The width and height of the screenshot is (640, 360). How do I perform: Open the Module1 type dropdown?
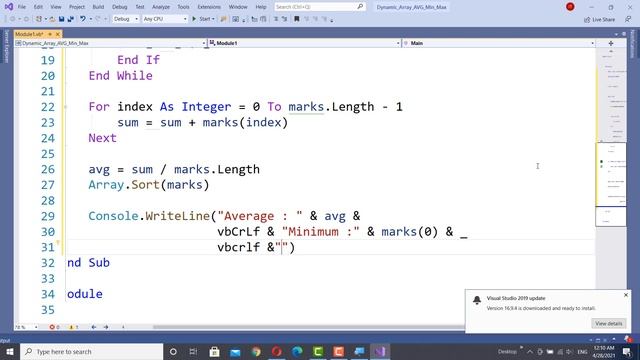click(x=304, y=43)
